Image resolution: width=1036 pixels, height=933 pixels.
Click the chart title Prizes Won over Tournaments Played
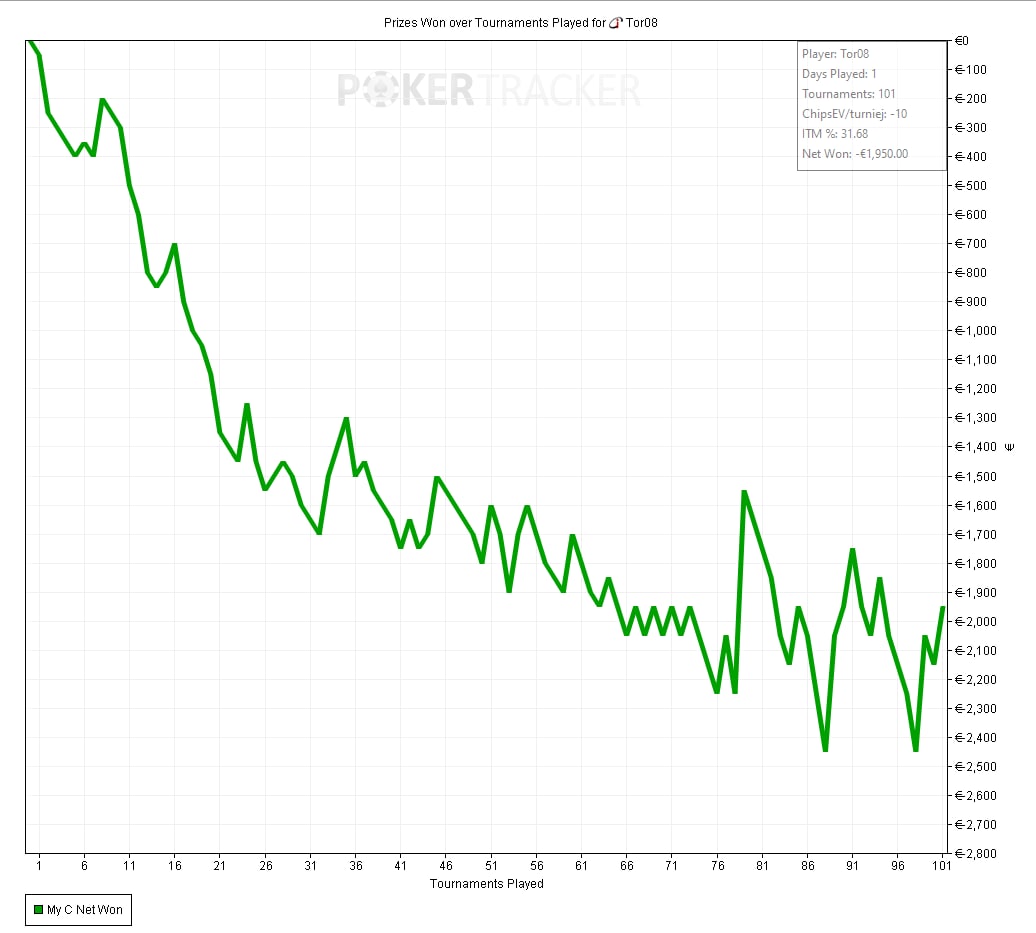coord(495,22)
